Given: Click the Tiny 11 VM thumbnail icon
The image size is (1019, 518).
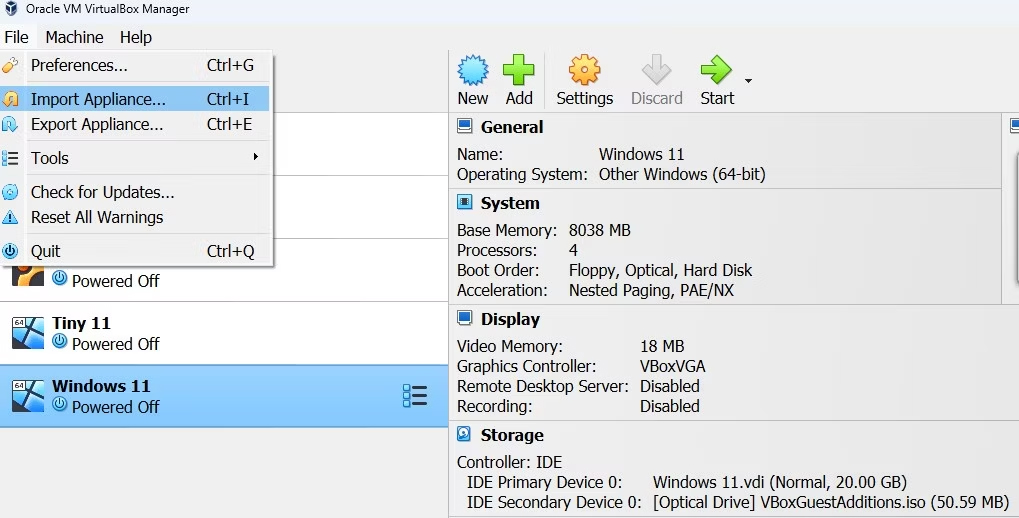Looking at the screenshot, I should tap(28, 333).
